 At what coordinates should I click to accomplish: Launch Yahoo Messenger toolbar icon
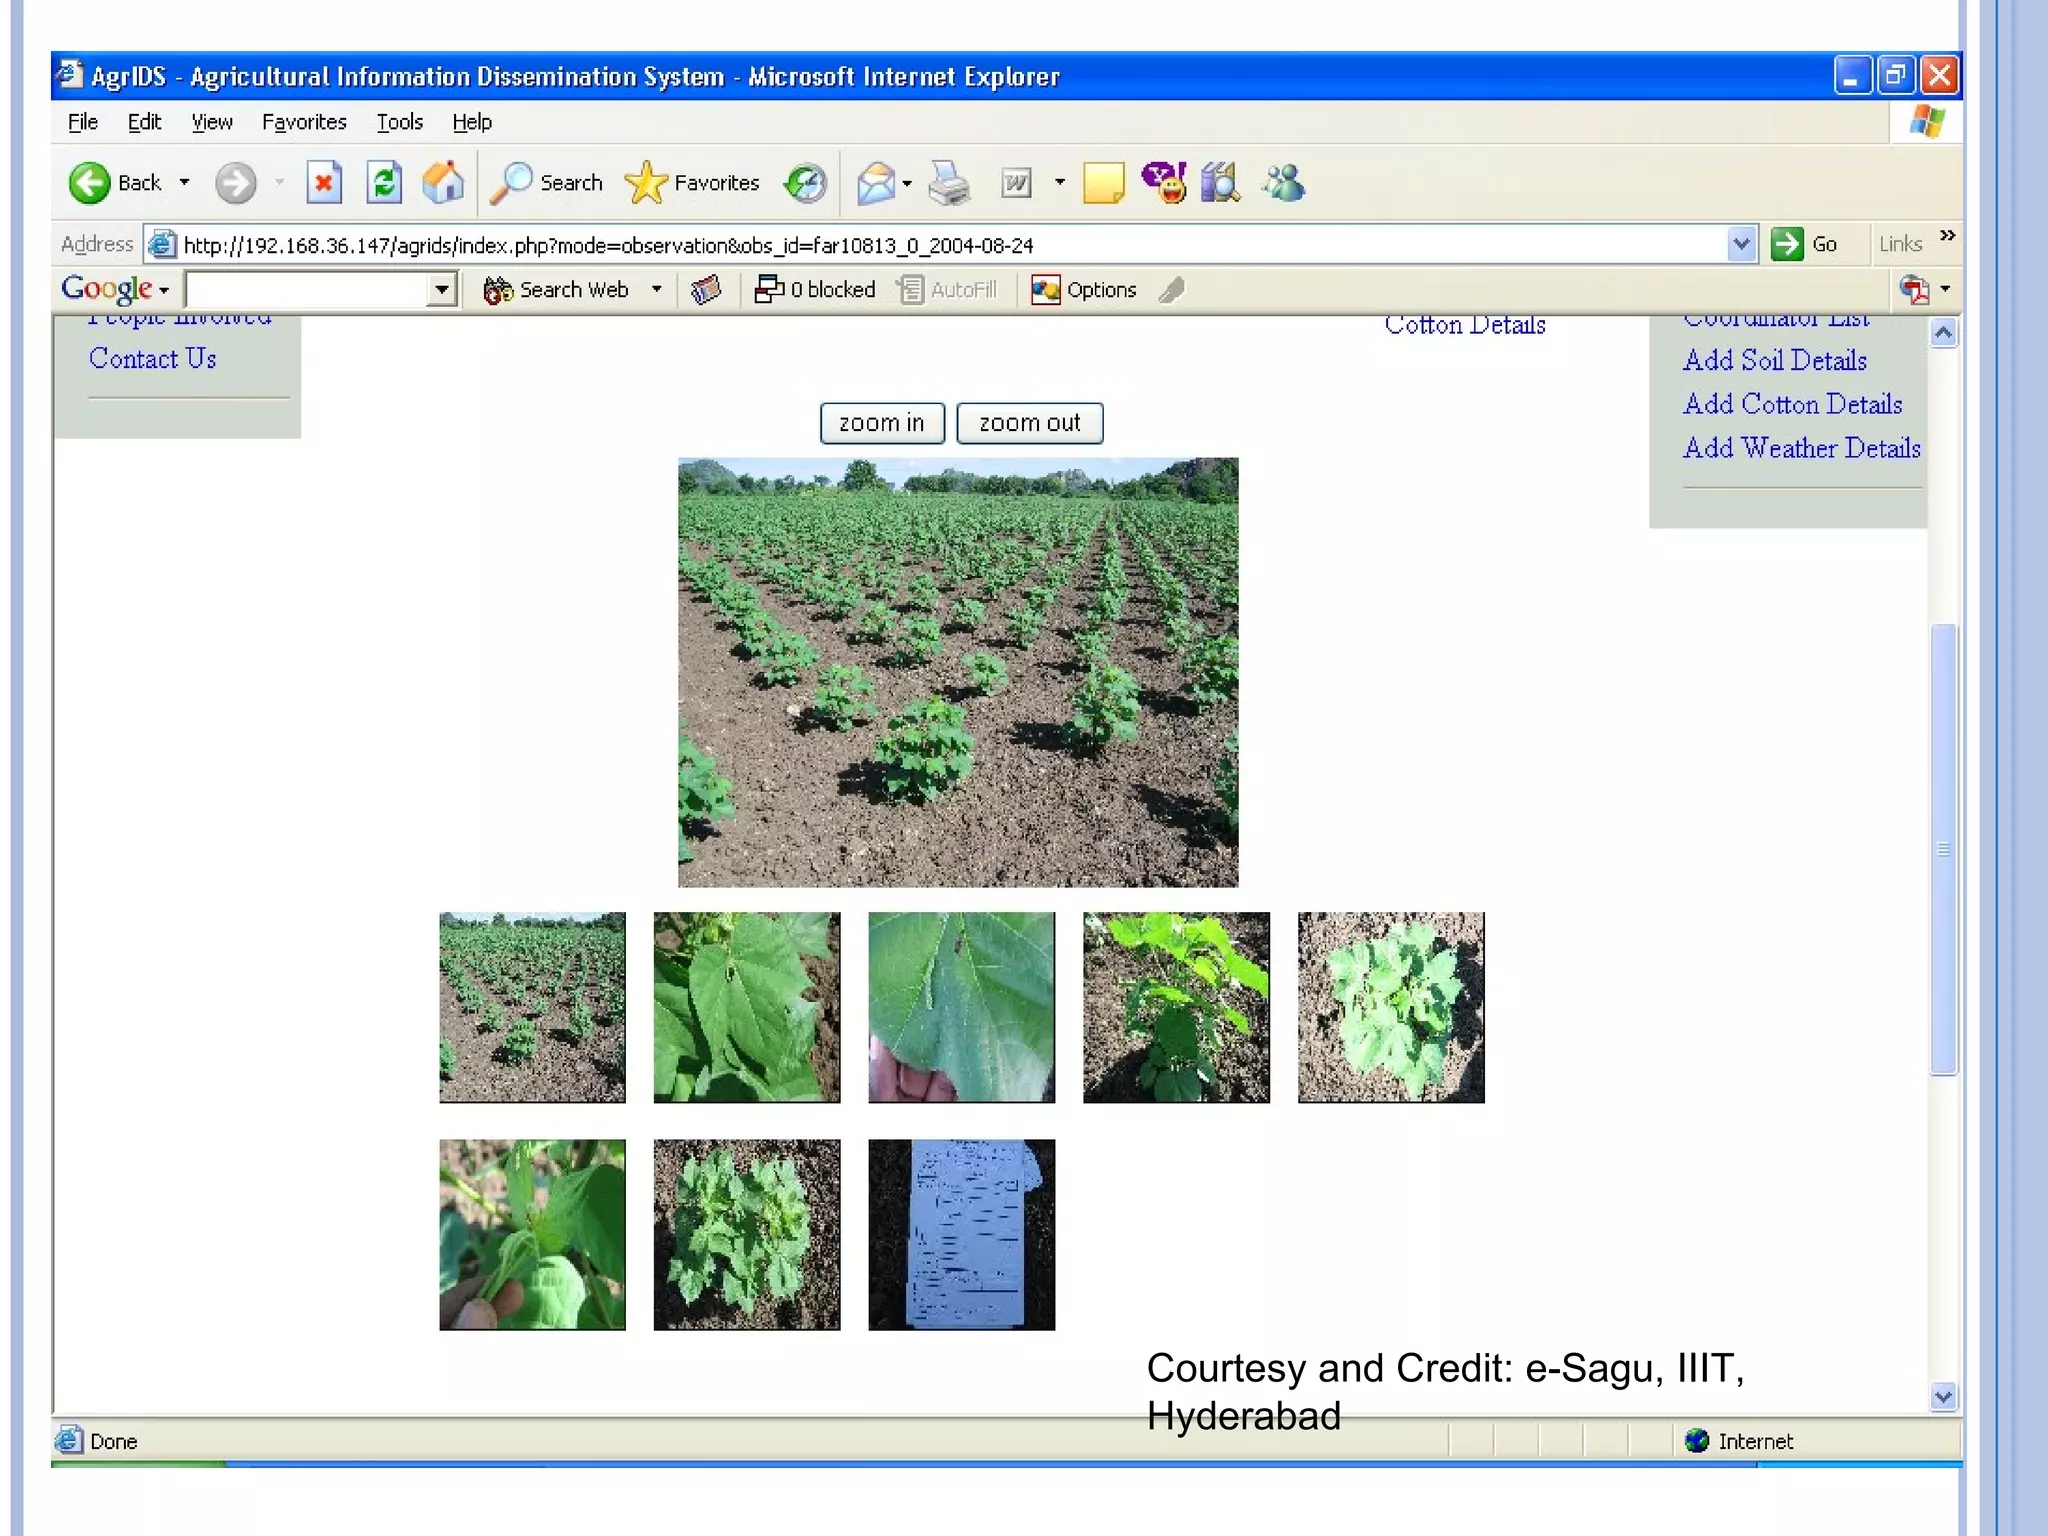1163,183
